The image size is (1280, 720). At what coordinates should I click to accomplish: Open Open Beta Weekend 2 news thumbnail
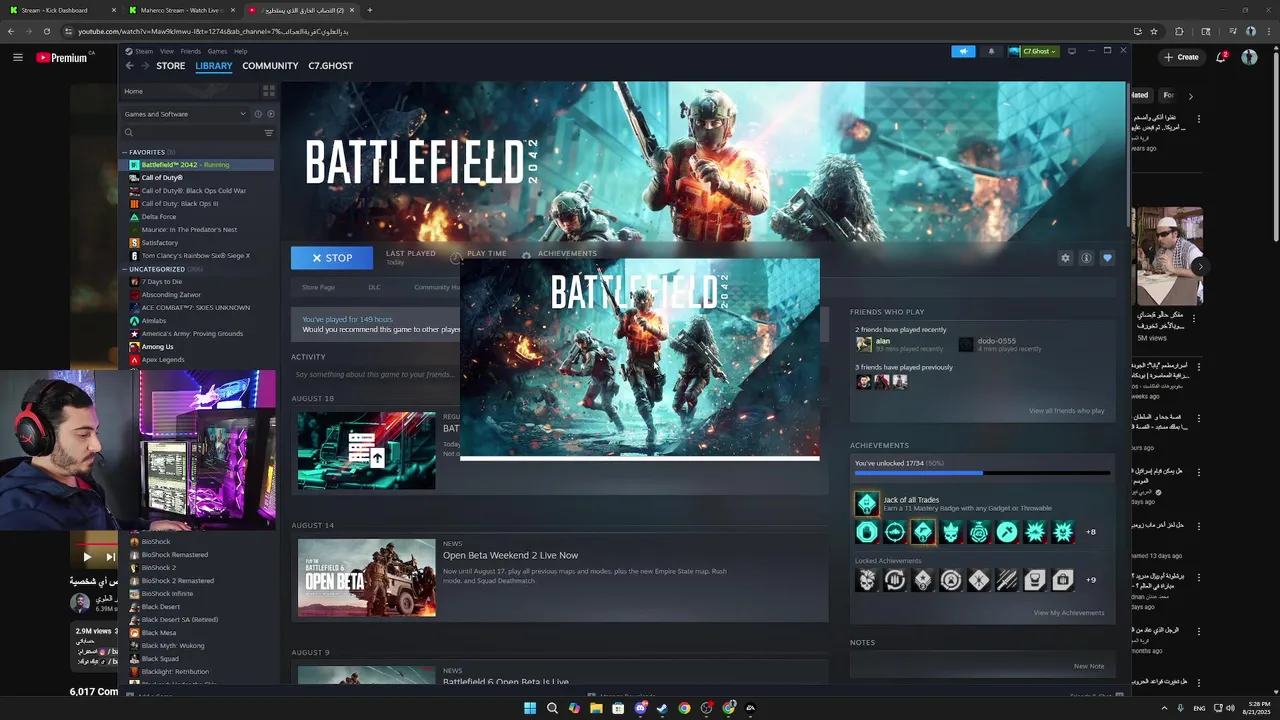pyautogui.click(x=366, y=578)
